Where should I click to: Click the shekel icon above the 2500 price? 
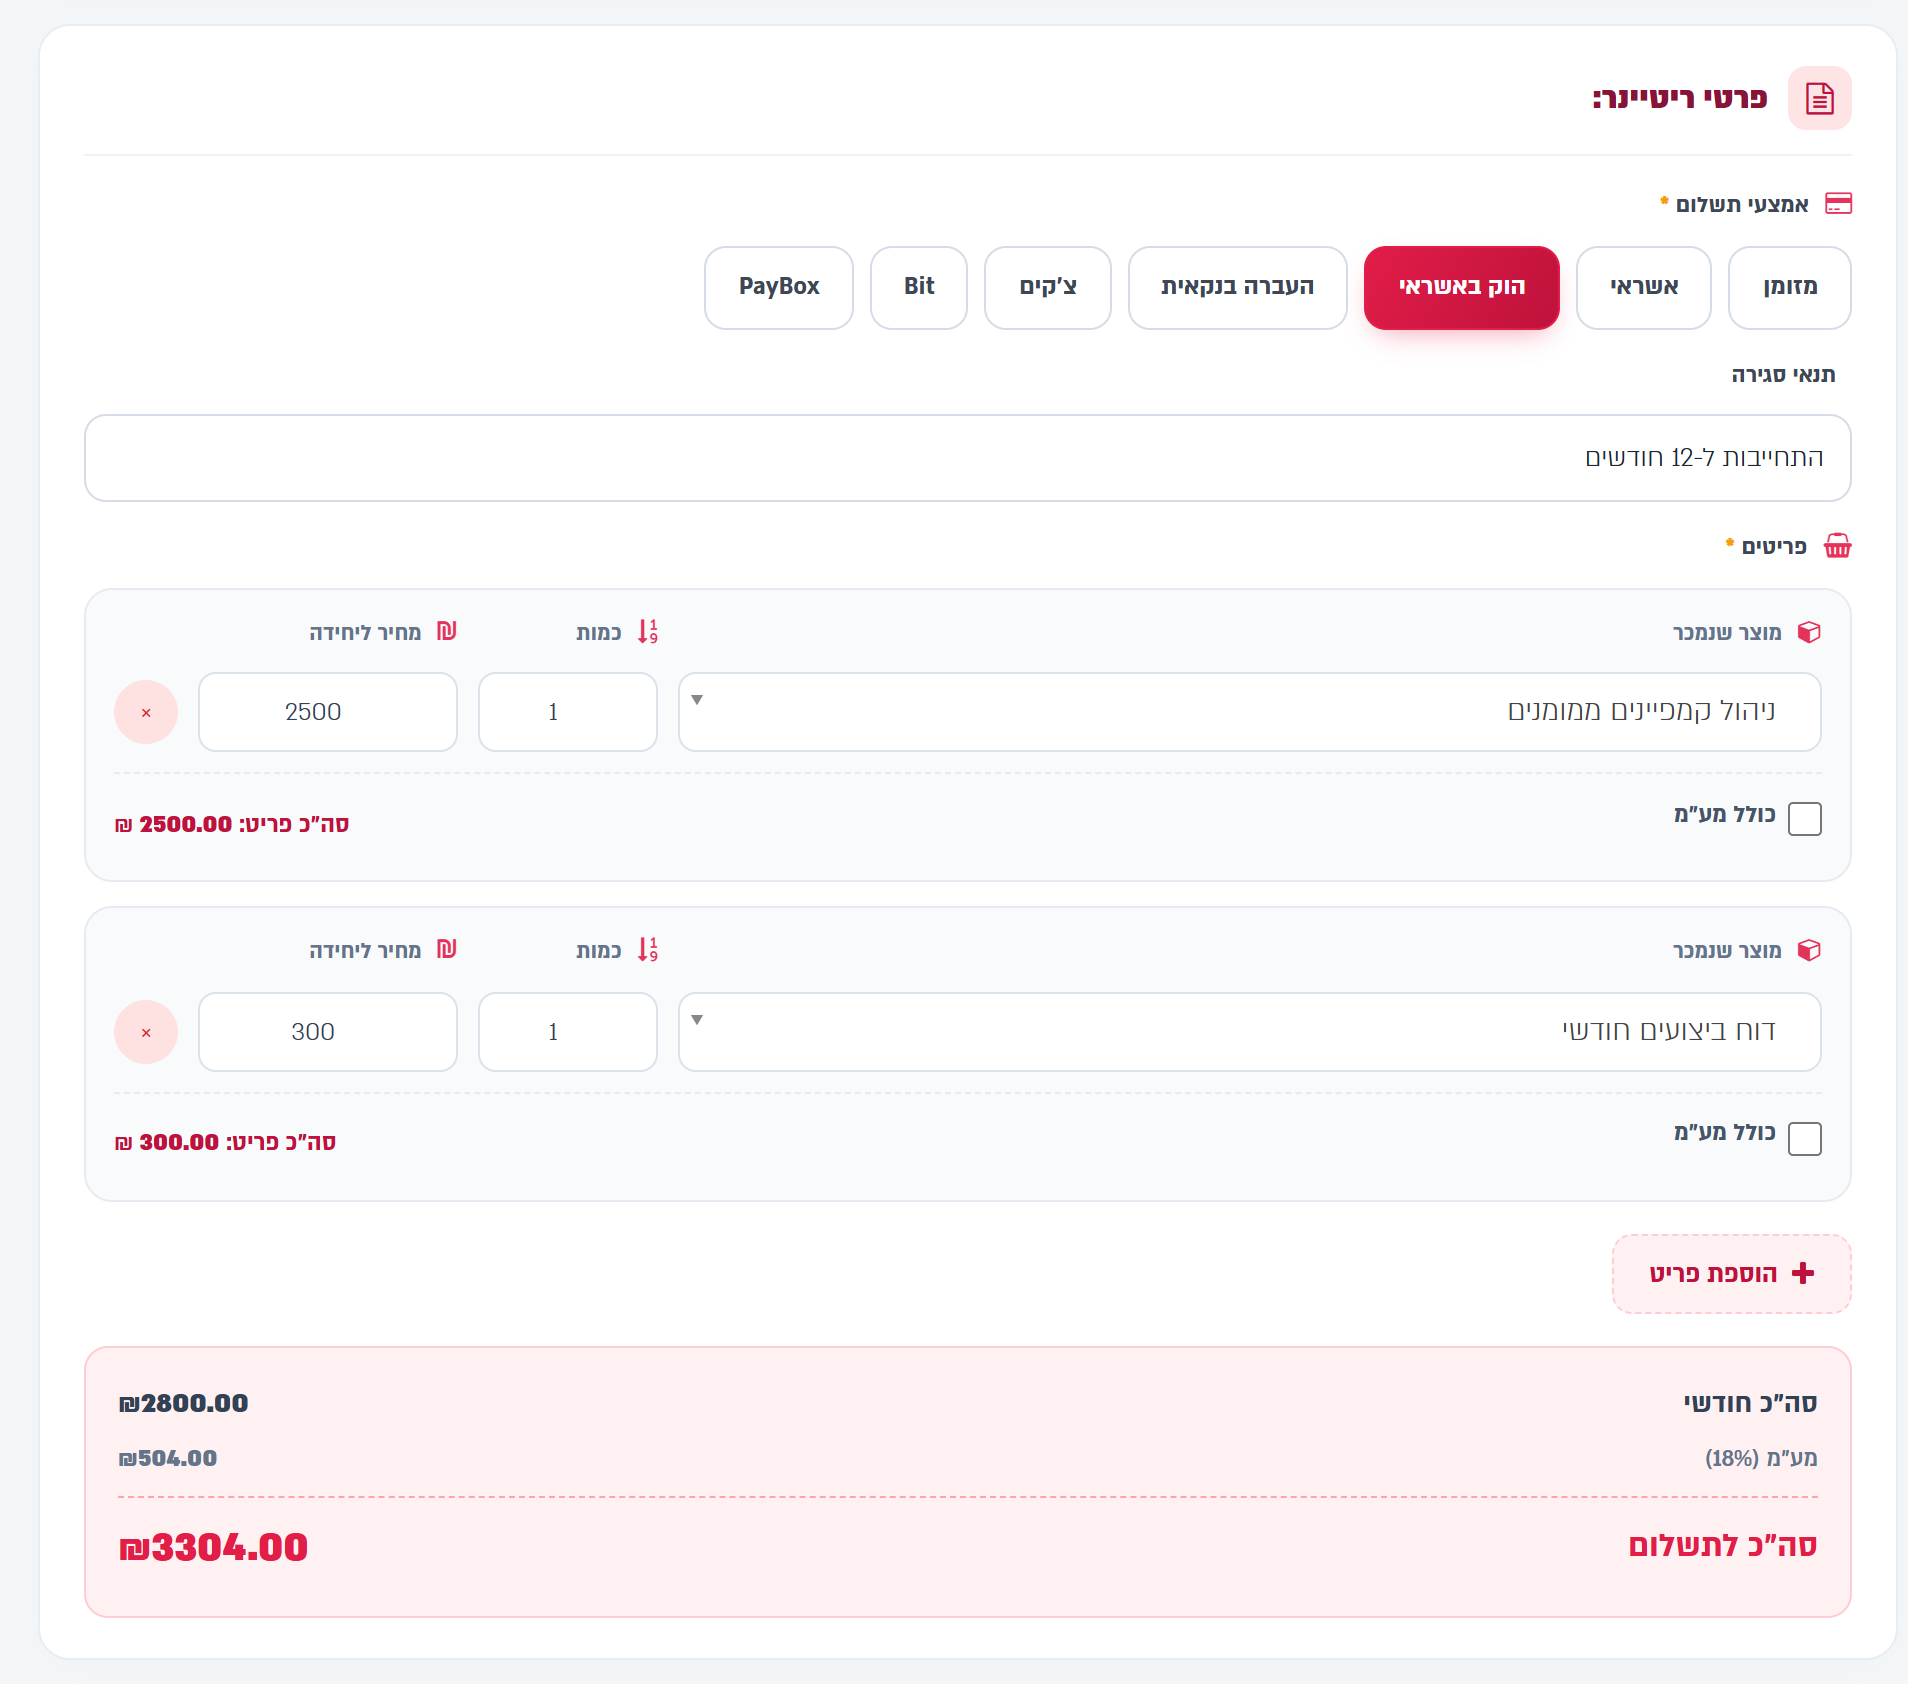pyautogui.click(x=447, y=631)
